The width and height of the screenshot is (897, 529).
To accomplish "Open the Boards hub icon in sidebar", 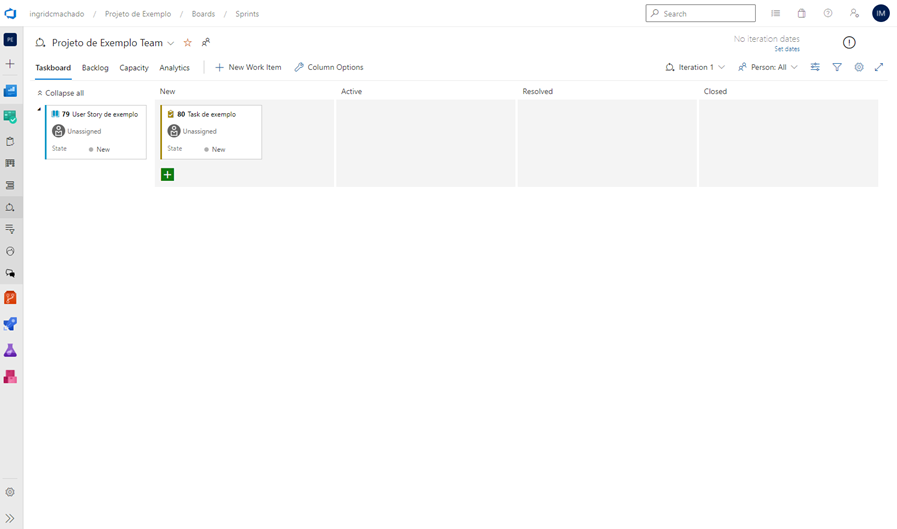I will 10,117.
